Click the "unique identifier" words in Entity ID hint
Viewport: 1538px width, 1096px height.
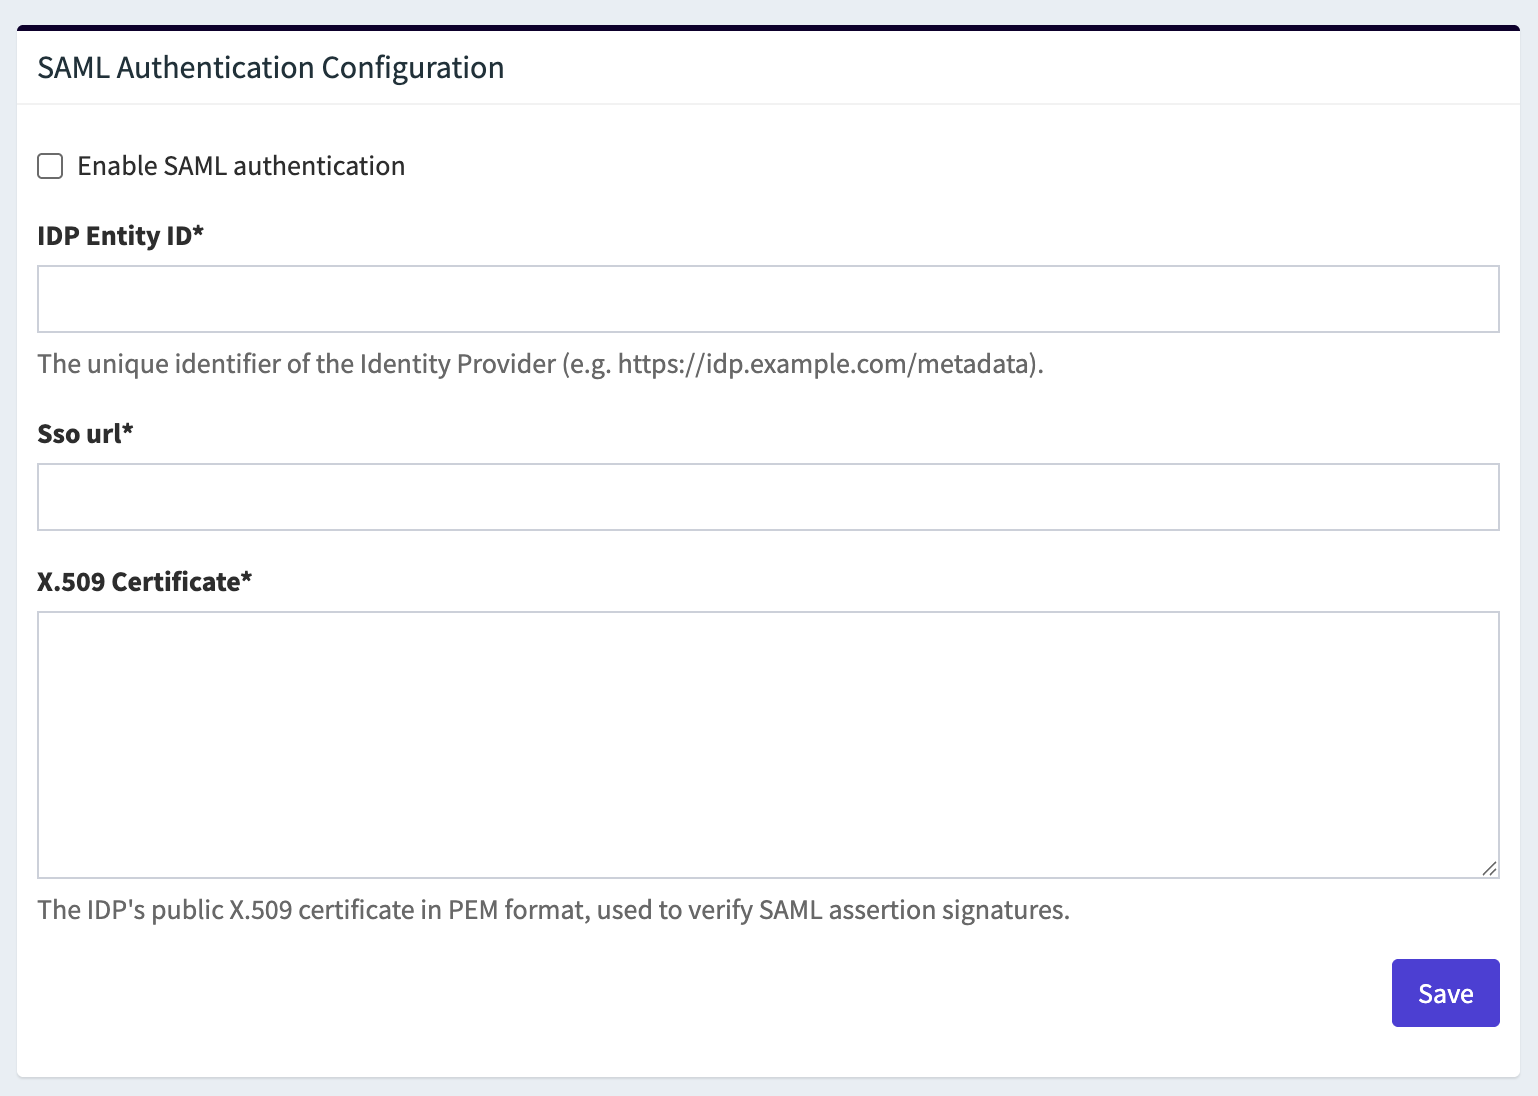184,364
